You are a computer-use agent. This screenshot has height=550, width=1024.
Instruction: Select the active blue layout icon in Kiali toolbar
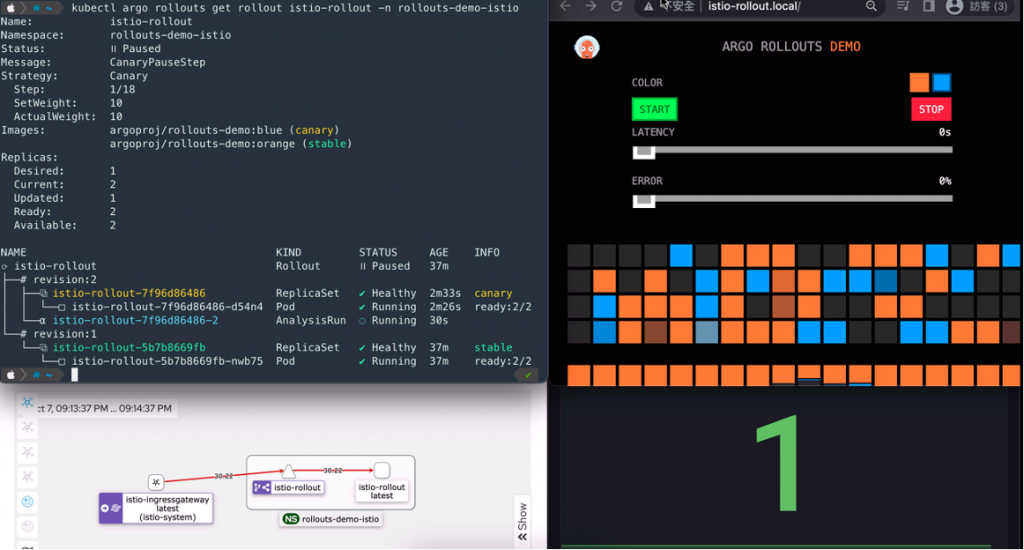point(27,402)
